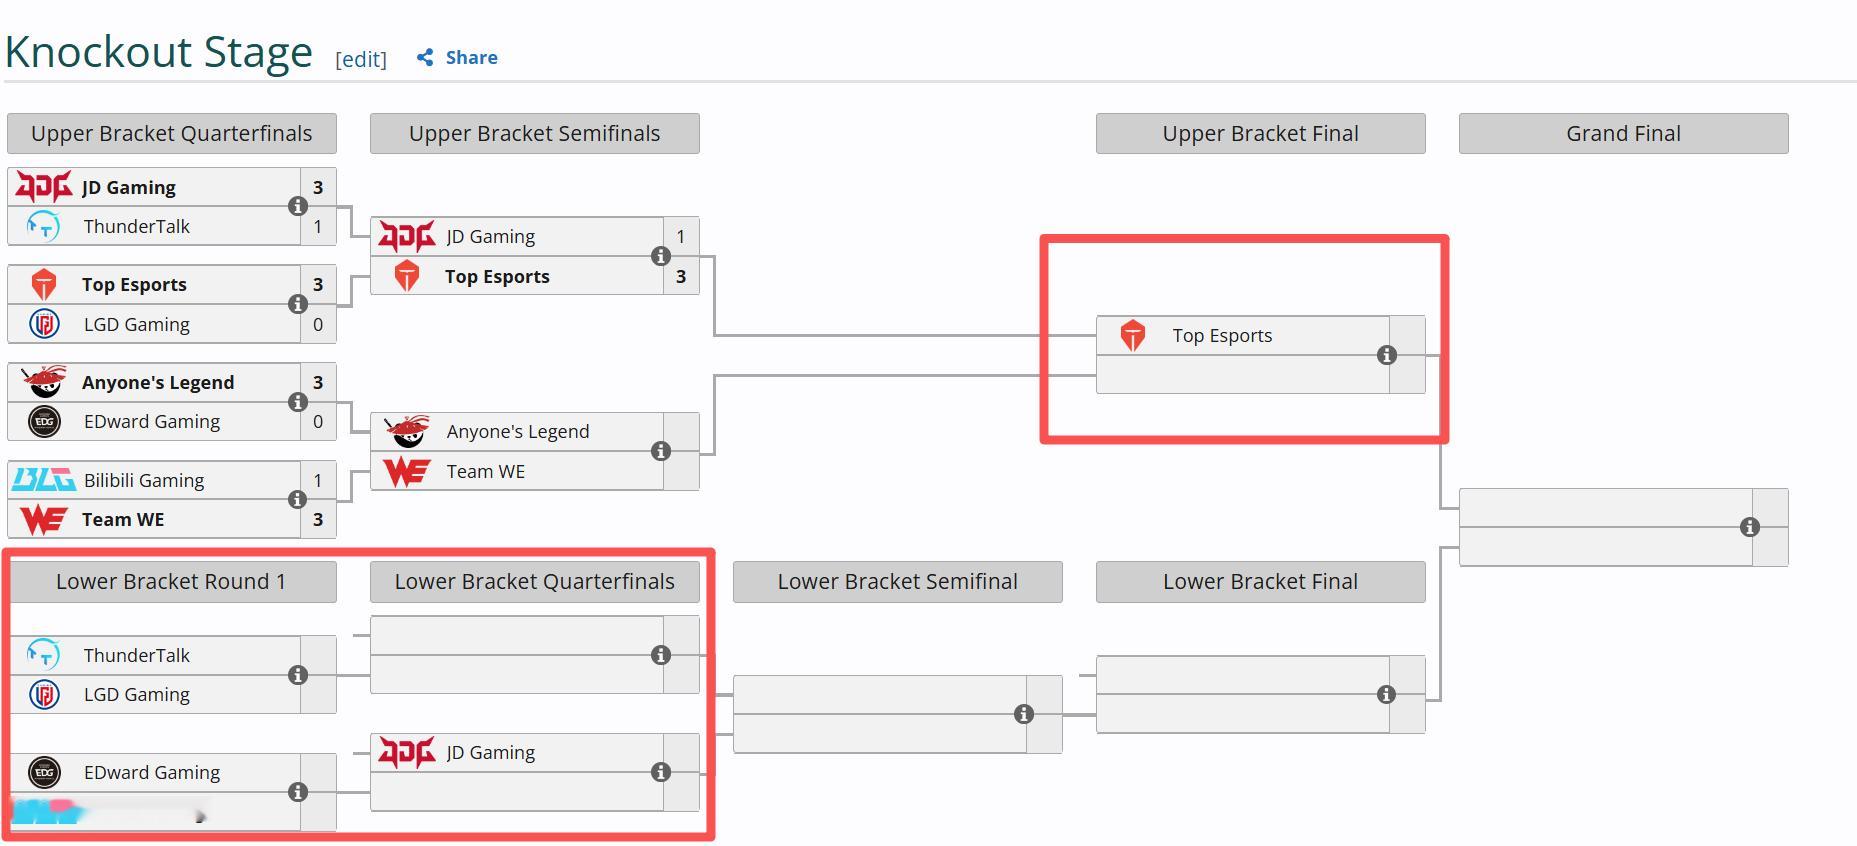Open info icon for Anyone's Legend vs Team WE semifinal

pyautogui.click(x=661, y=451)
